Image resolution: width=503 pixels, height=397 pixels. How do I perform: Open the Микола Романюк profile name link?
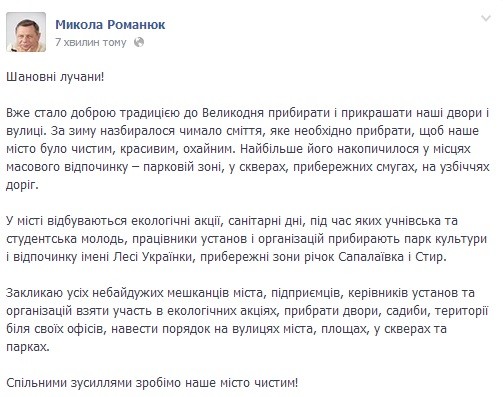110,24
